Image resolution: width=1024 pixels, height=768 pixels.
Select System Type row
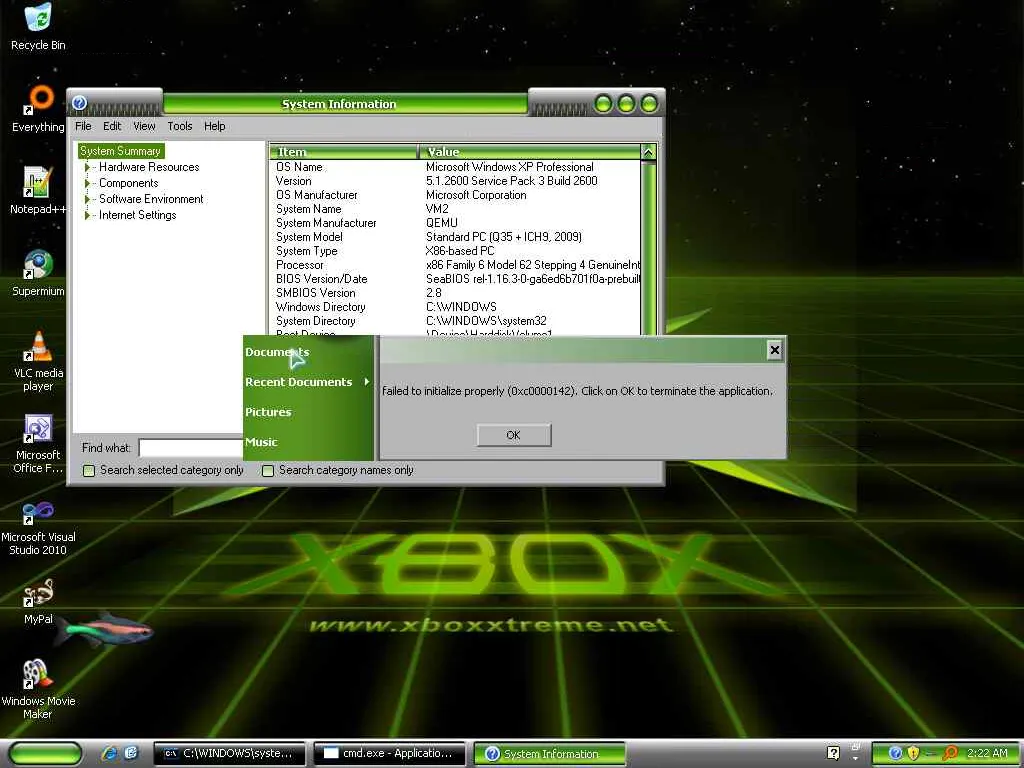tap(455, 251)
